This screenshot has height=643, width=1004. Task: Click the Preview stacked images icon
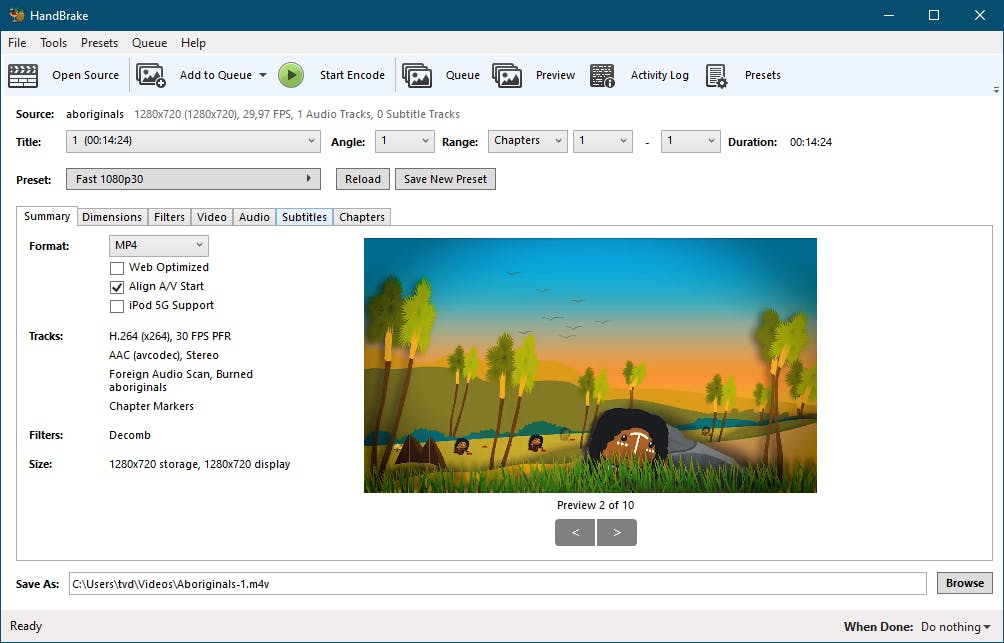coord(507,75)
